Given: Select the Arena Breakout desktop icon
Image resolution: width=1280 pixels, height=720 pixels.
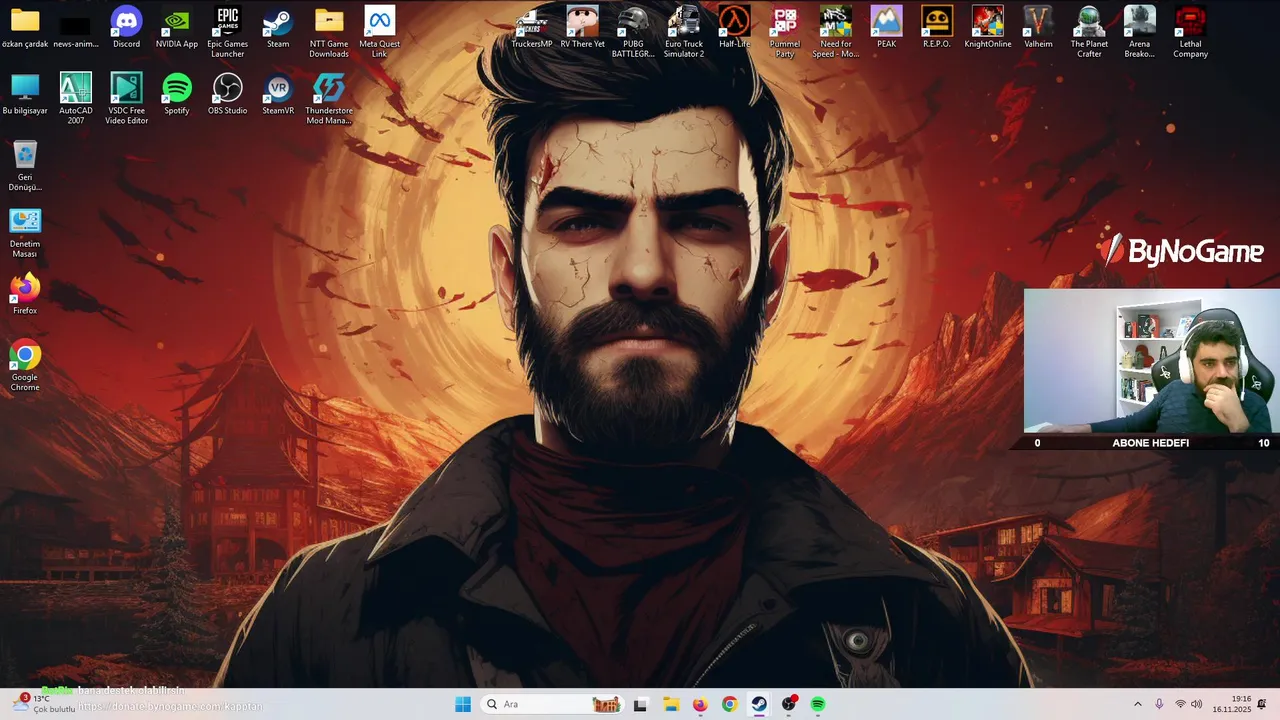Looking at the screenshot, I should (1140, 32).
